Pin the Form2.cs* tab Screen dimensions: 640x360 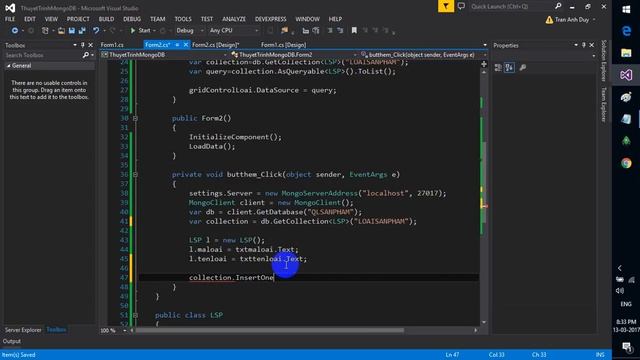click(x=177, y=45)
